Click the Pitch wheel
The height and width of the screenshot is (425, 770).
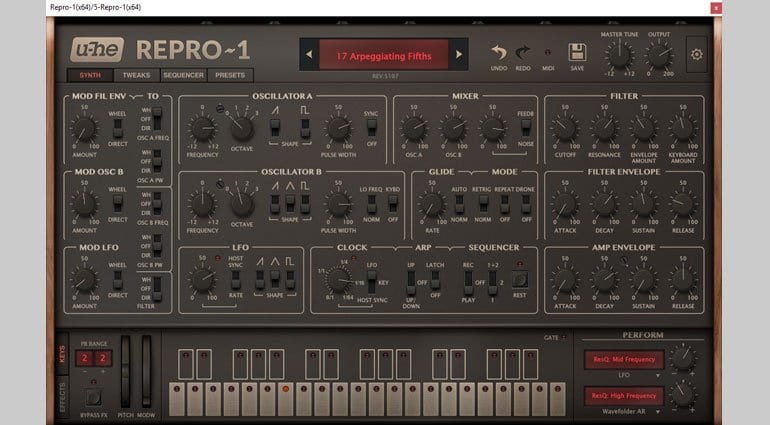click(x=126, y=371)
